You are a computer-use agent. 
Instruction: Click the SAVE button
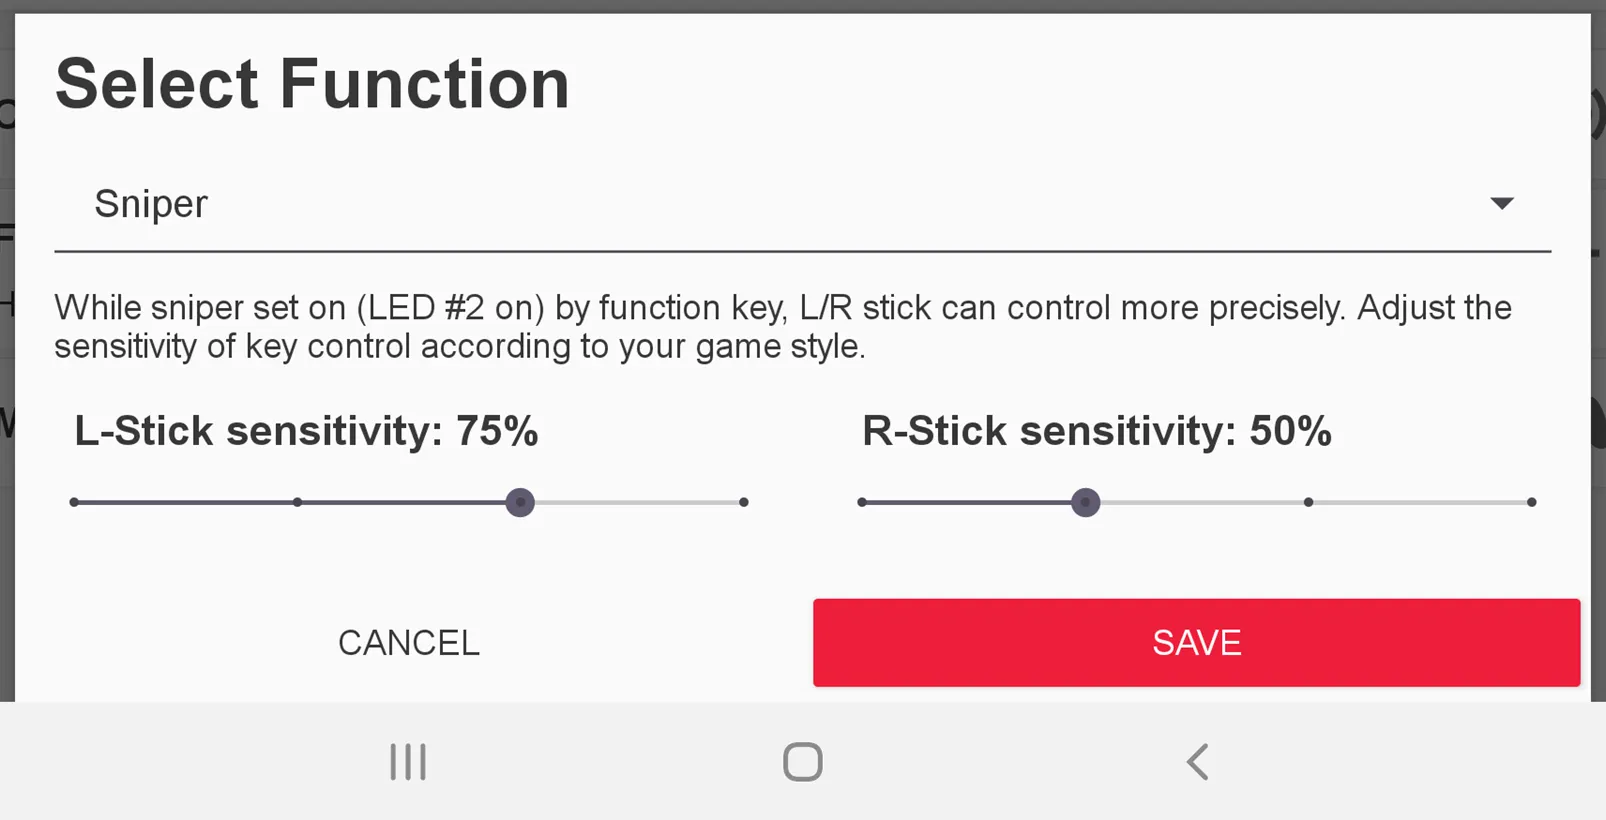[1196, 642]
